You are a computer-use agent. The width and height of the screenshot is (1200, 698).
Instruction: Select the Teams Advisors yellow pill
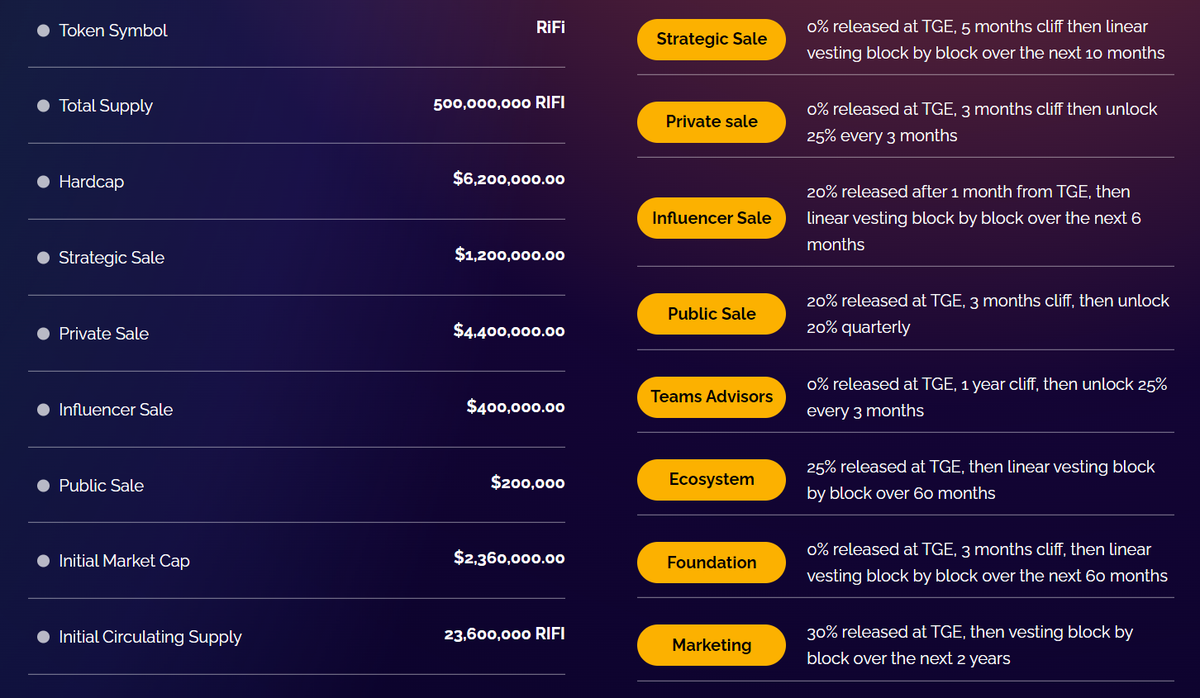click(711, 397)
